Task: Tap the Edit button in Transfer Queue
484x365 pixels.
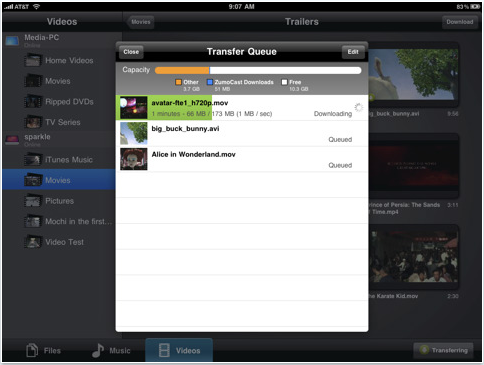Action: 353,52
